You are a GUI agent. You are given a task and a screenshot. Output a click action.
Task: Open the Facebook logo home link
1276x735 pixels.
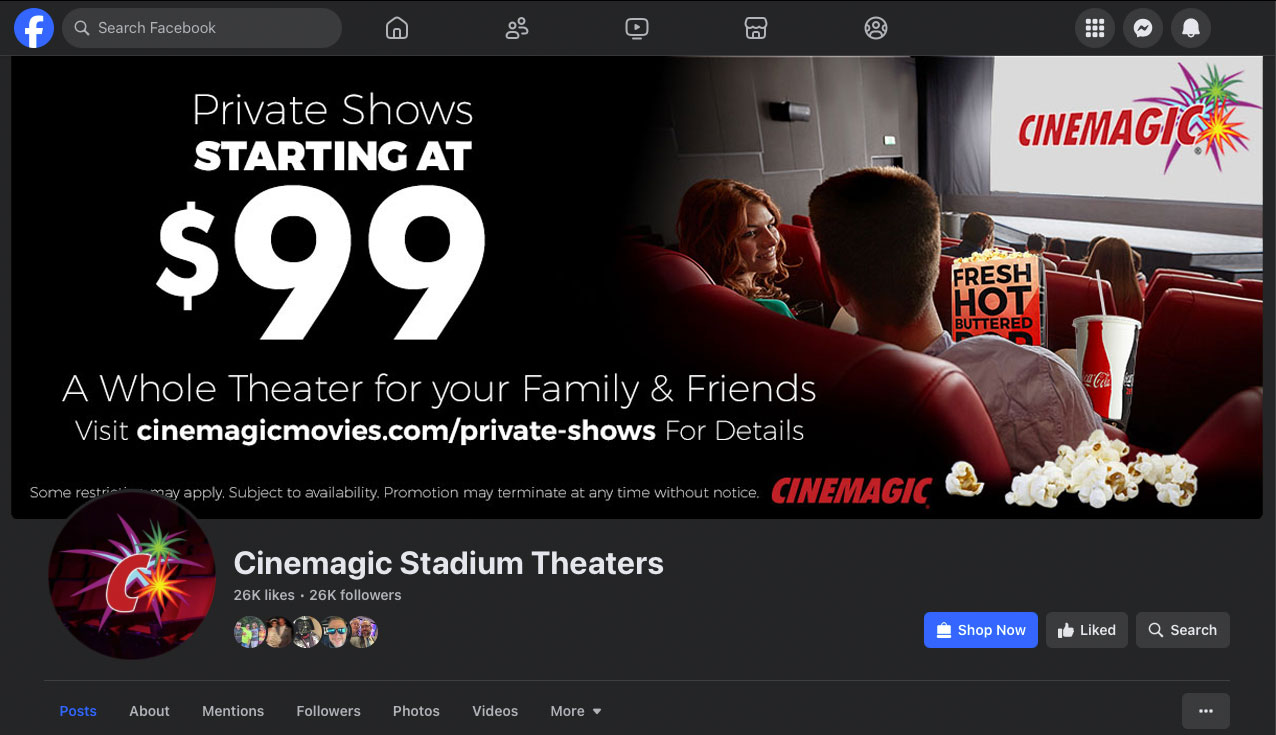[34, 28]
